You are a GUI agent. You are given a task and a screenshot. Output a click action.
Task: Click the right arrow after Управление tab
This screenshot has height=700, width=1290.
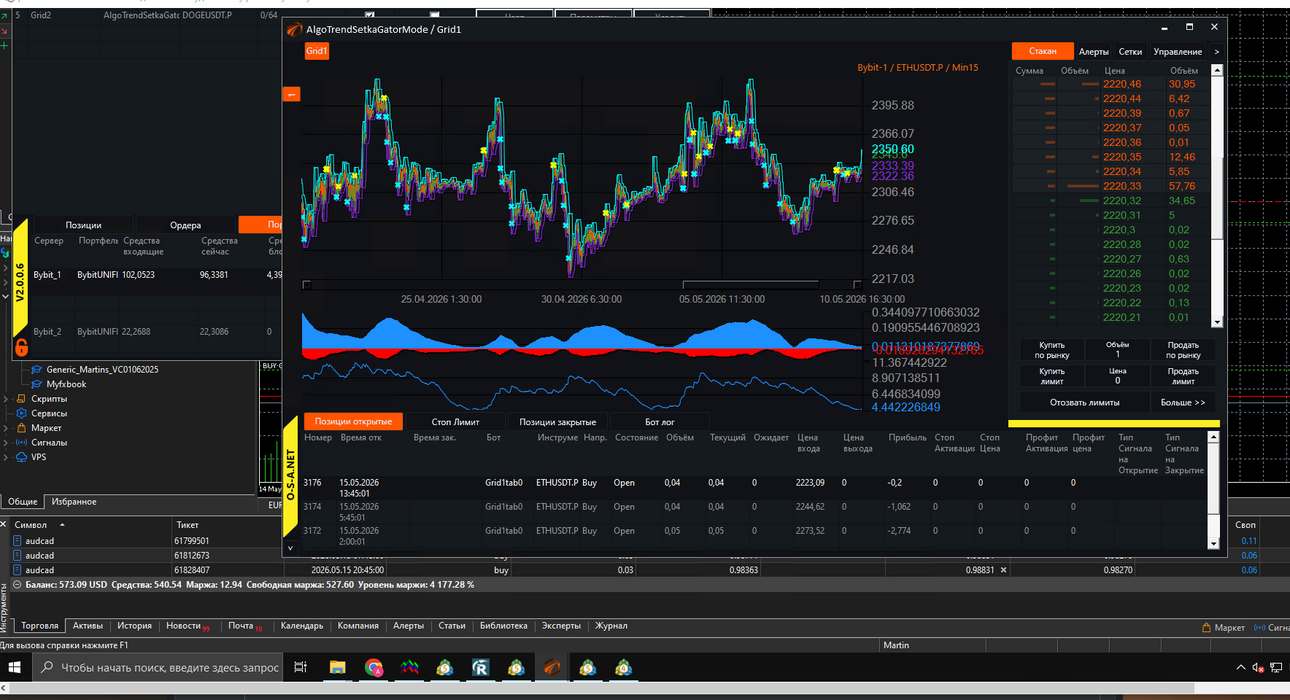pyautogui.click(x=1216, y=51)
